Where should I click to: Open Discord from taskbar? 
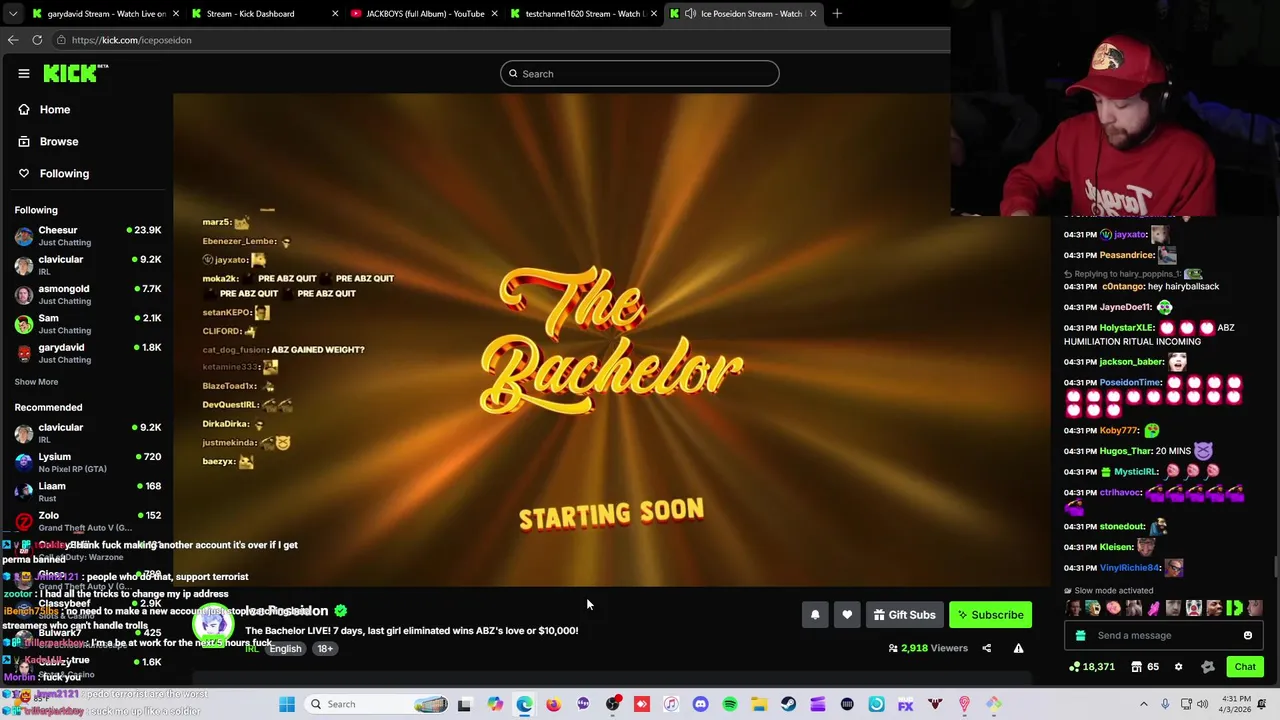700,704
